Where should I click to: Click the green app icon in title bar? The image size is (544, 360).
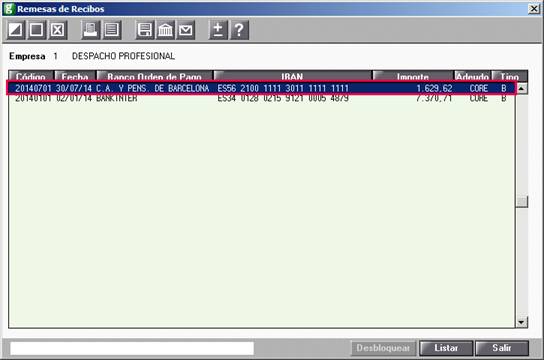[x=8, y=9]
